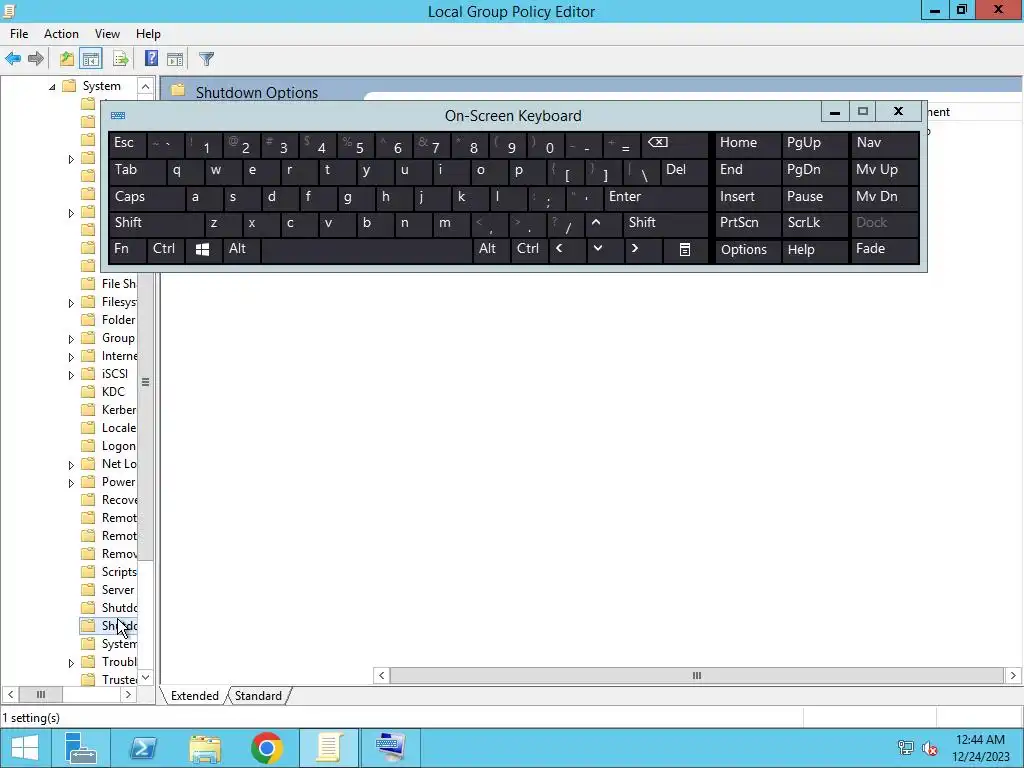The image size is (1024, 768).
Task: Click the Forward arrow in the toolbar
Action: (x=36, y=59)
